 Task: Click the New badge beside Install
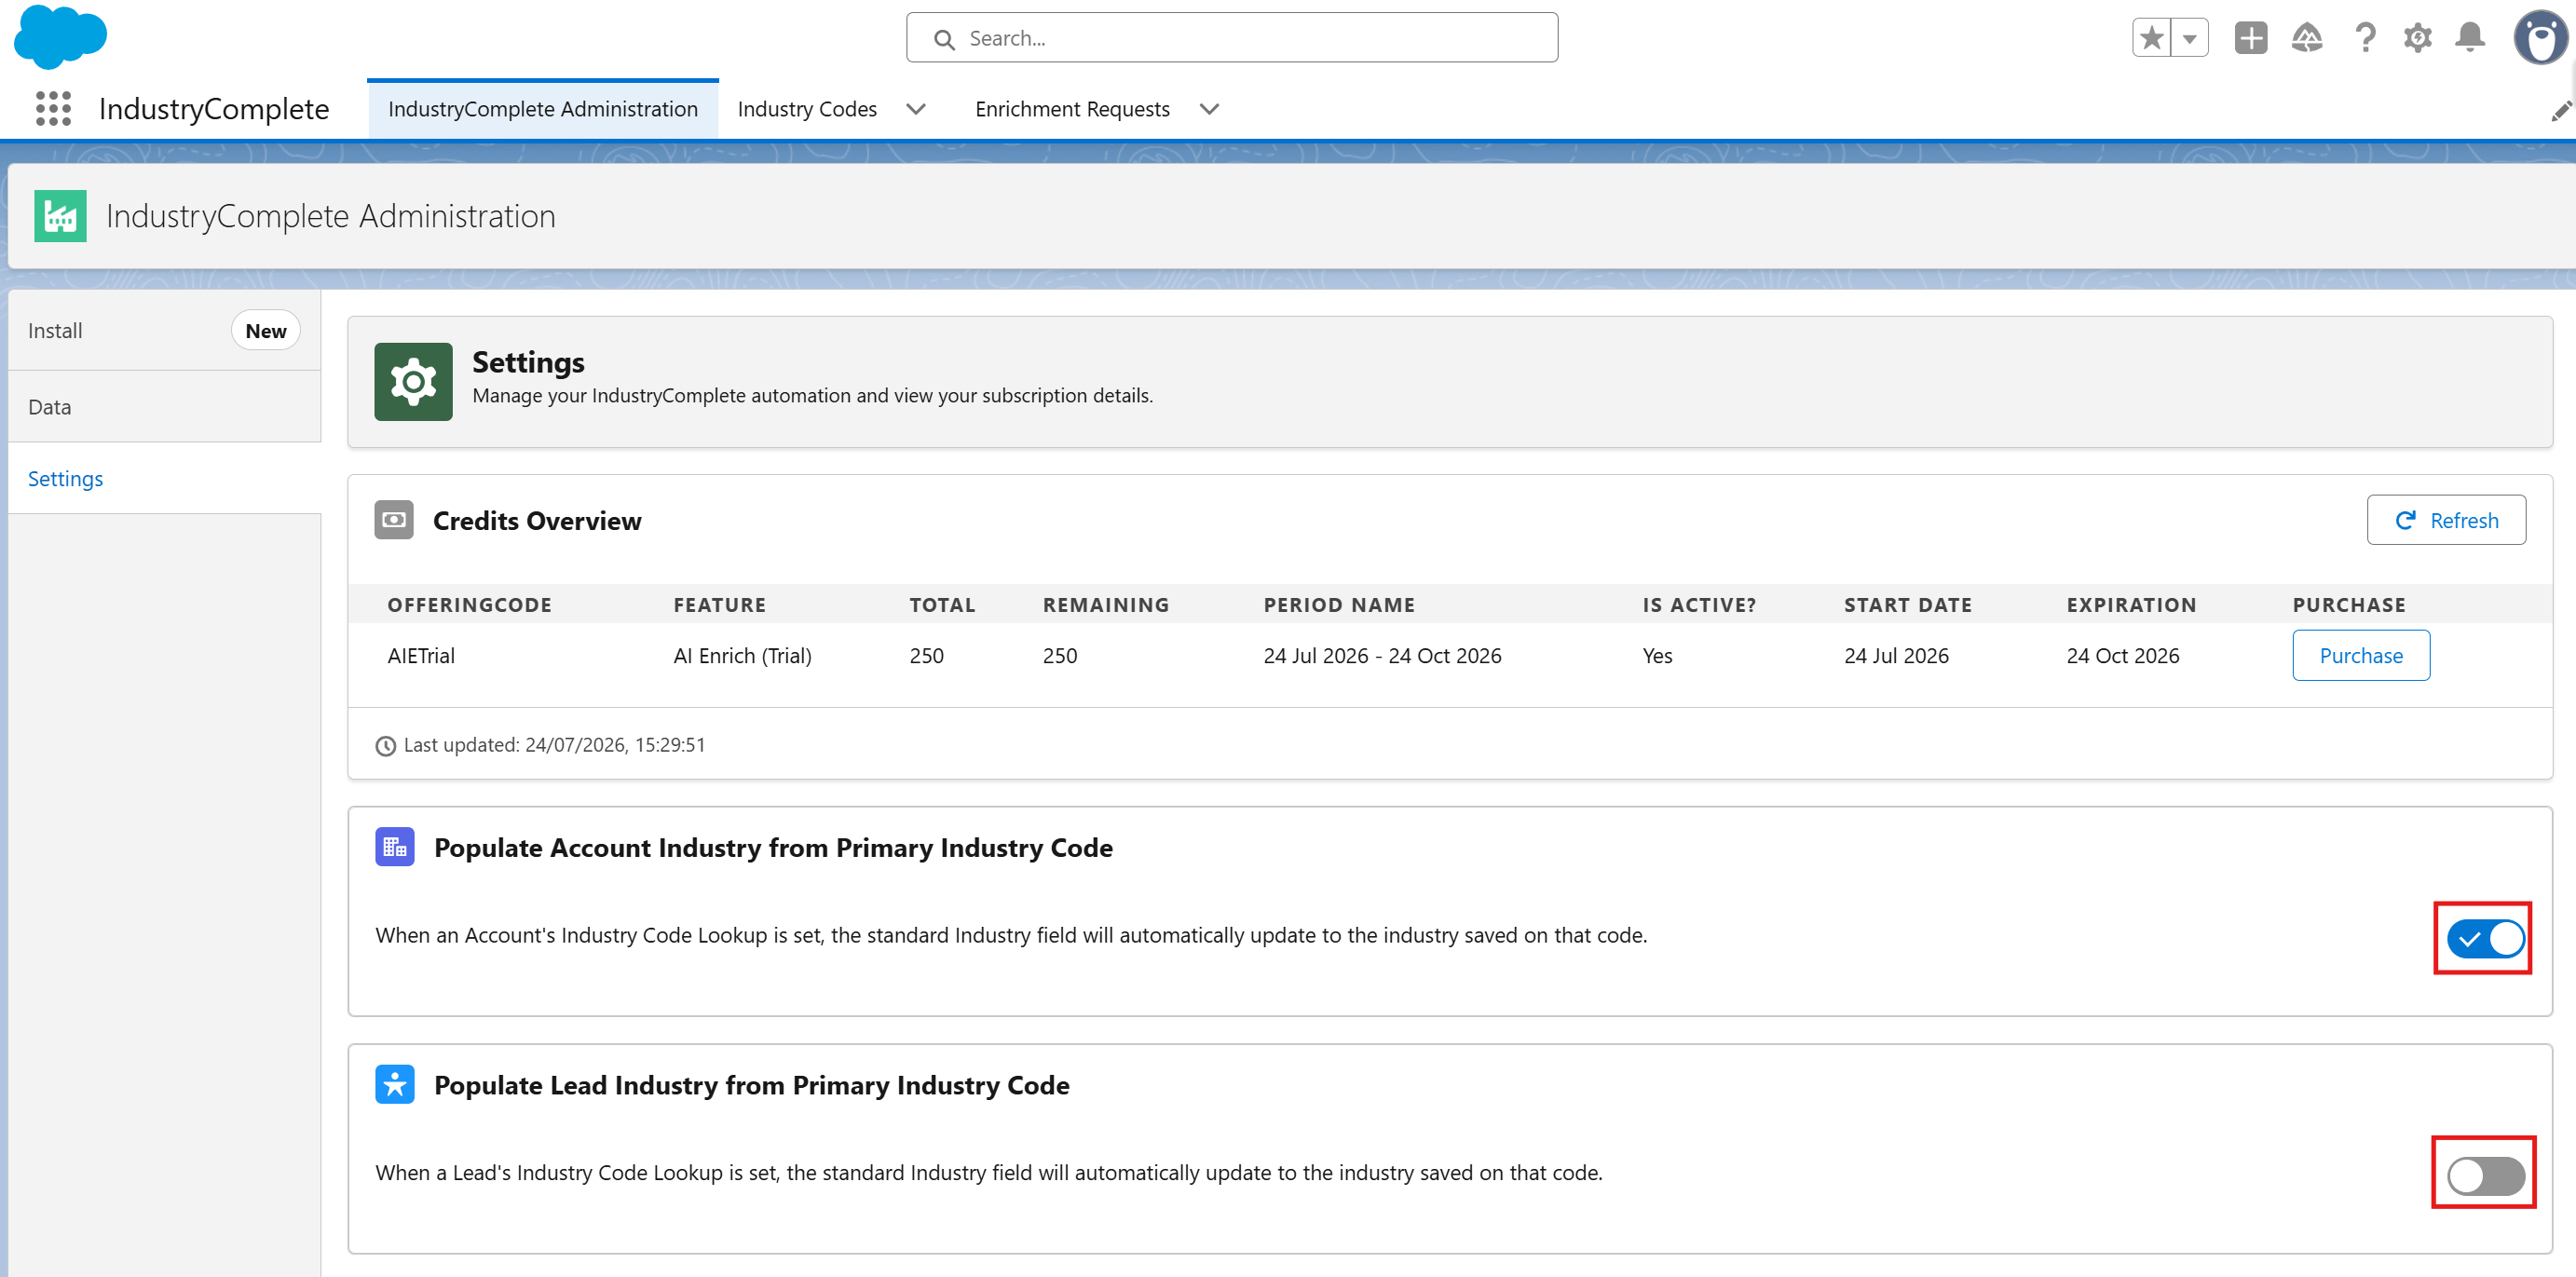tap(266, 331)
